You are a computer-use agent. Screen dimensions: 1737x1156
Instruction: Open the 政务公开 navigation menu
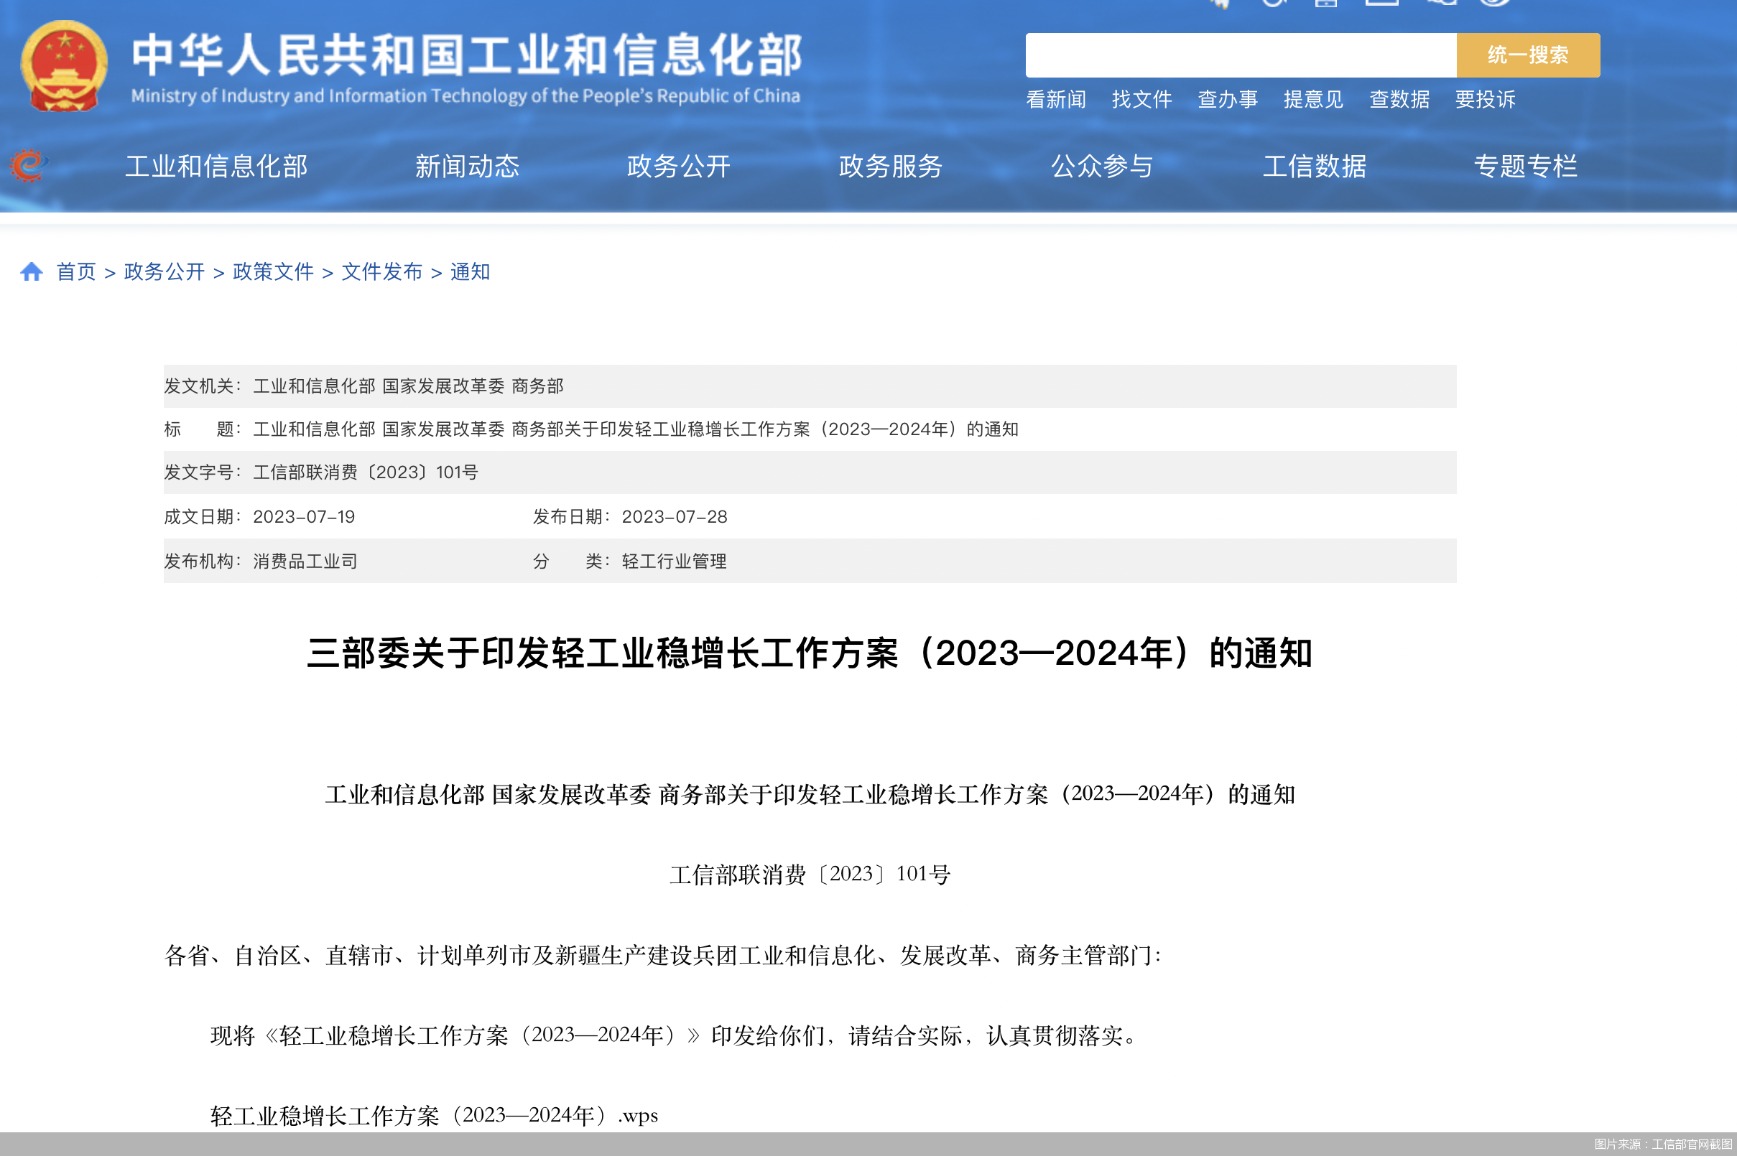click(679, 167)
